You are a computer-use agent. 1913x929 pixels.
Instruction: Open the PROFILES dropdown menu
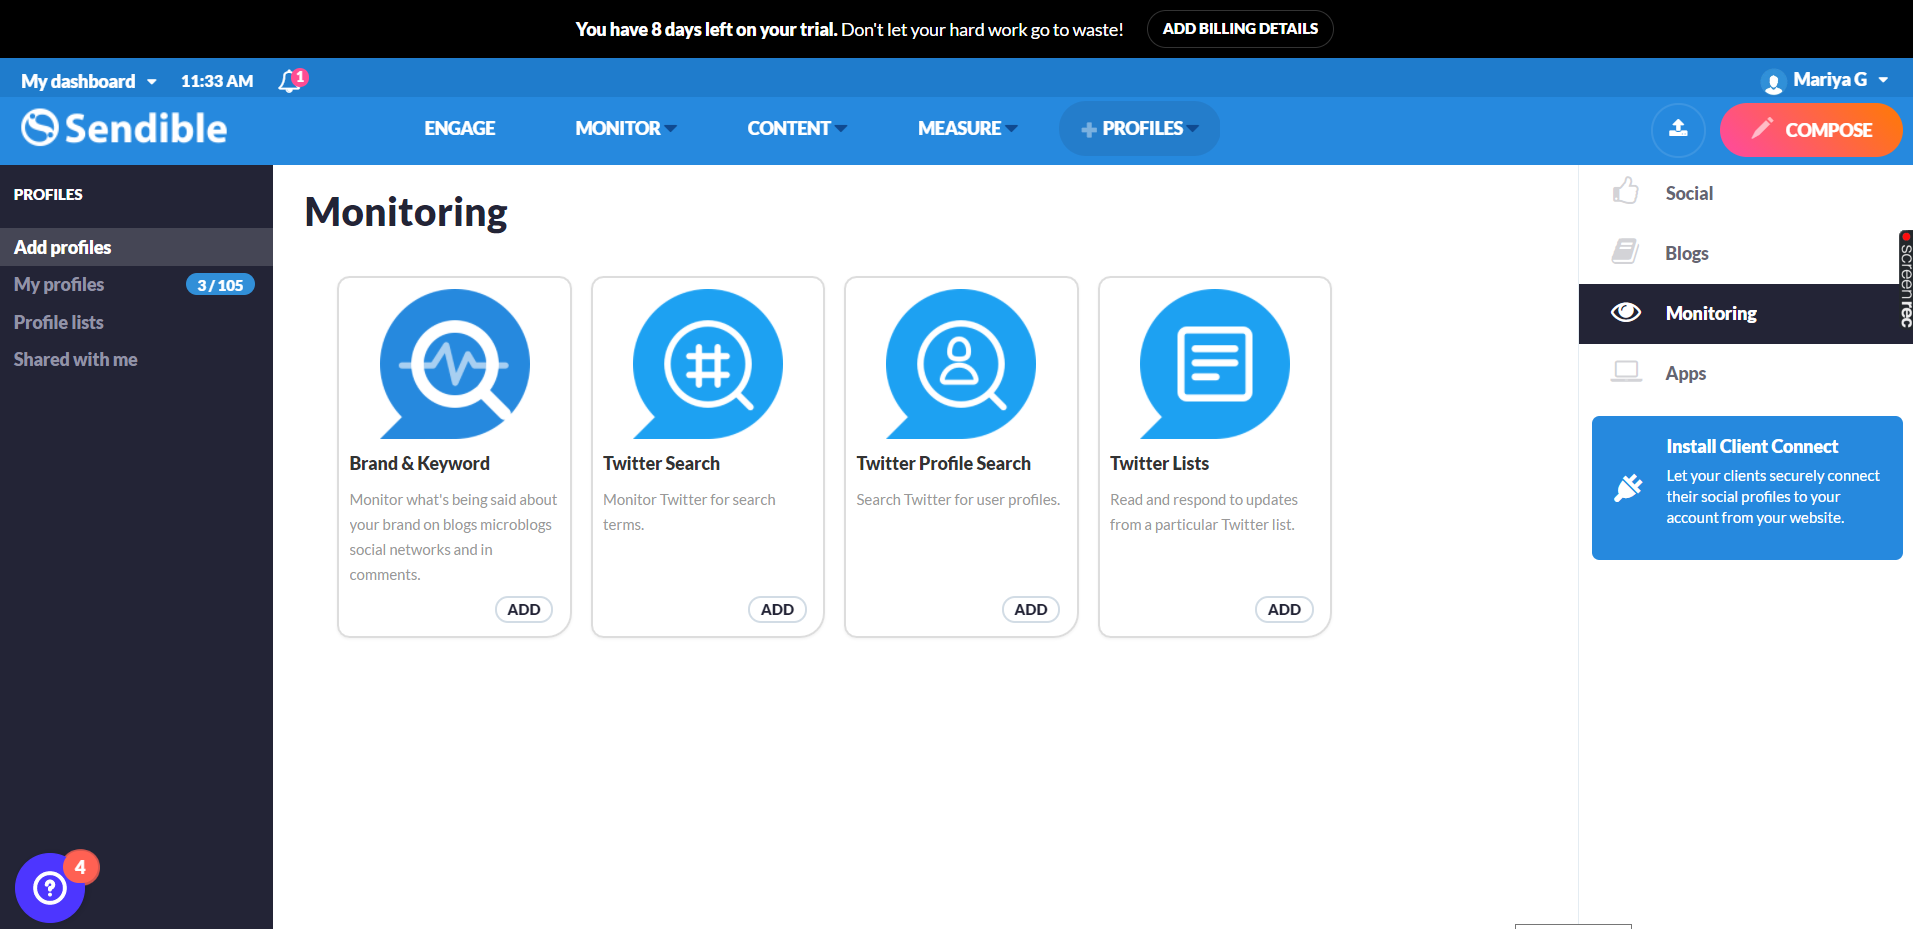(x=1139, y=128)
